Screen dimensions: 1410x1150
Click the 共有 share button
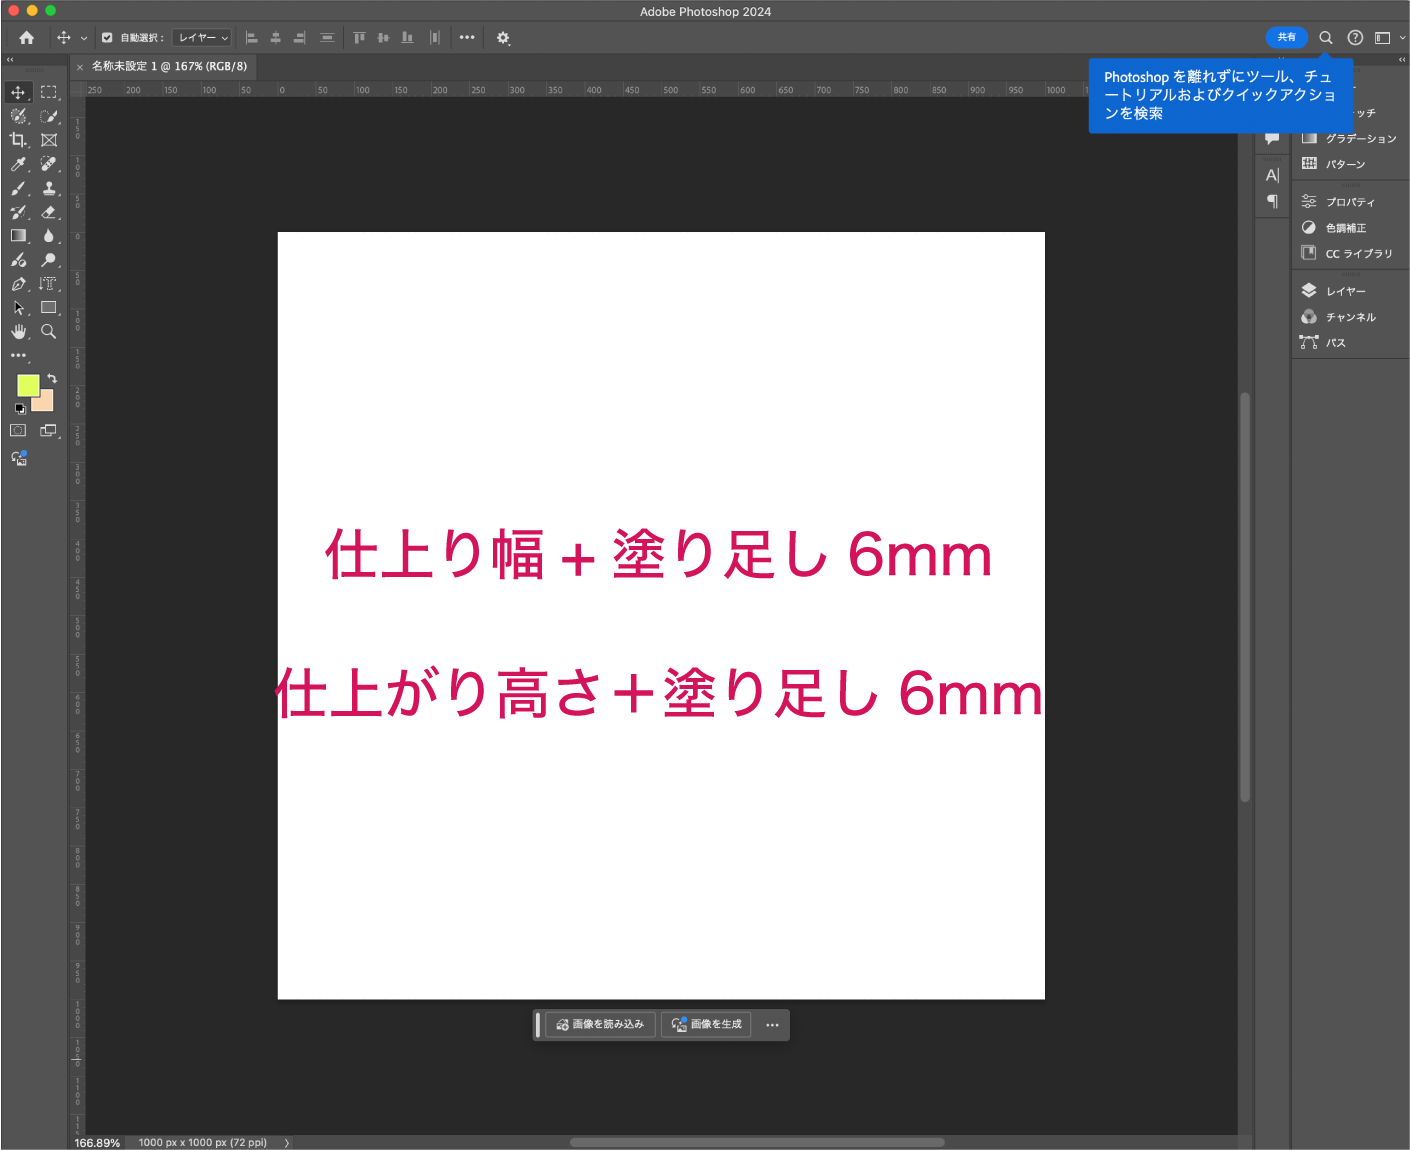point(1286,37)
